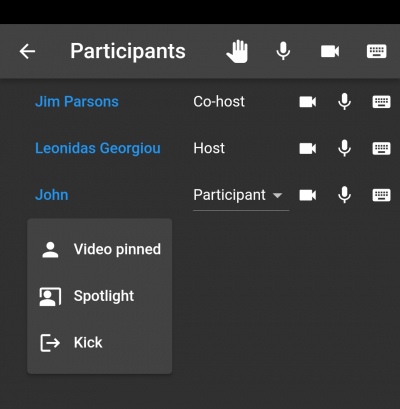Image resolution: width=400 pixels, height=409 pixels.
Task: Go back using the arrow icon
Action: tap(27, 51)
